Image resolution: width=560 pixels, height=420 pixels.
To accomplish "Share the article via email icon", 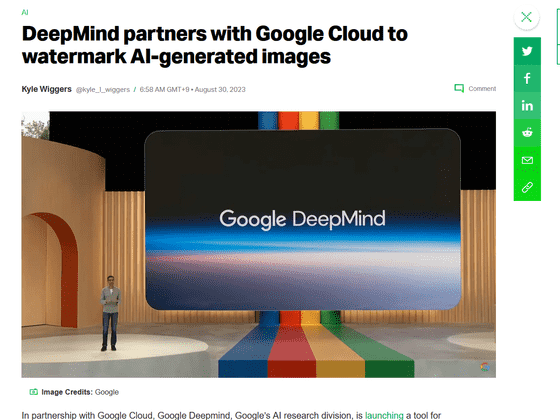I will [527, 160].
